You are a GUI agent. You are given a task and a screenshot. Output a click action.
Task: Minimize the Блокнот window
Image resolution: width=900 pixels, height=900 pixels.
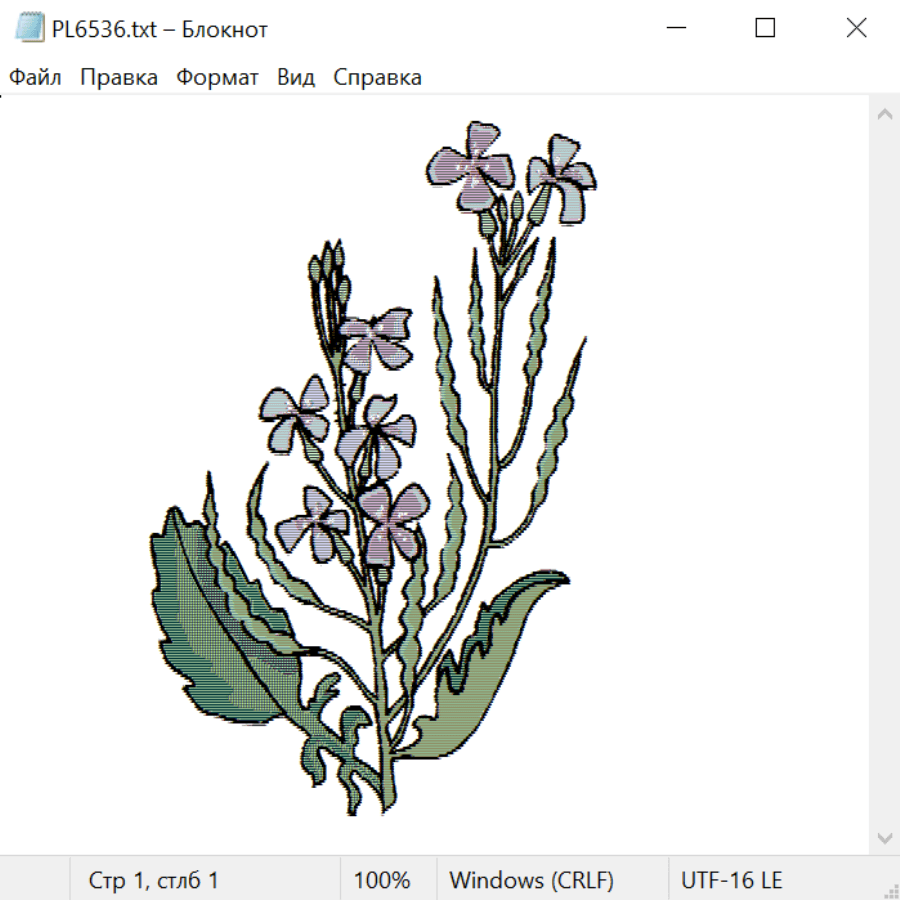676,28
